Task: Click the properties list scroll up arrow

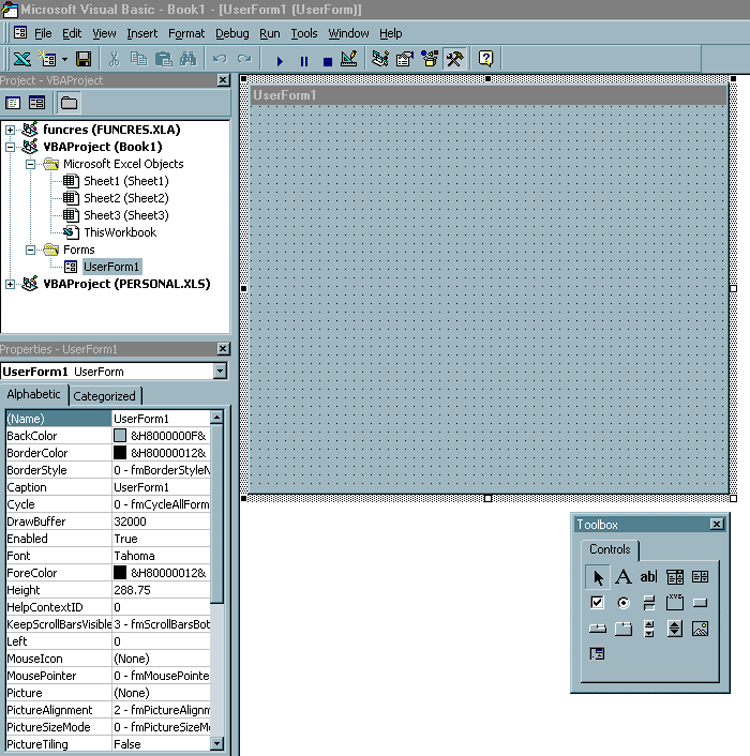Action: coord(217,417)
